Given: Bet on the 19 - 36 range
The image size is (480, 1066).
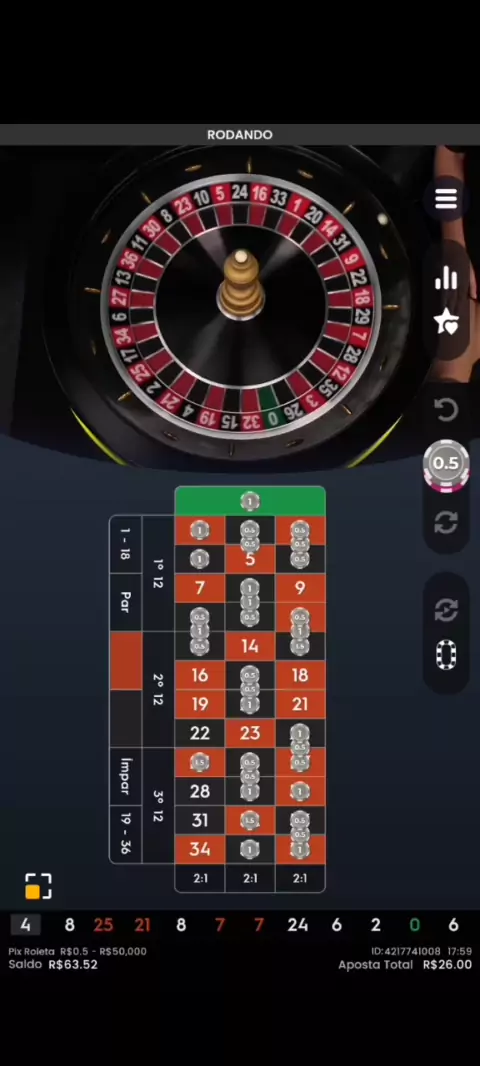Looking at the screenshot, I should (x=126, y=834).
